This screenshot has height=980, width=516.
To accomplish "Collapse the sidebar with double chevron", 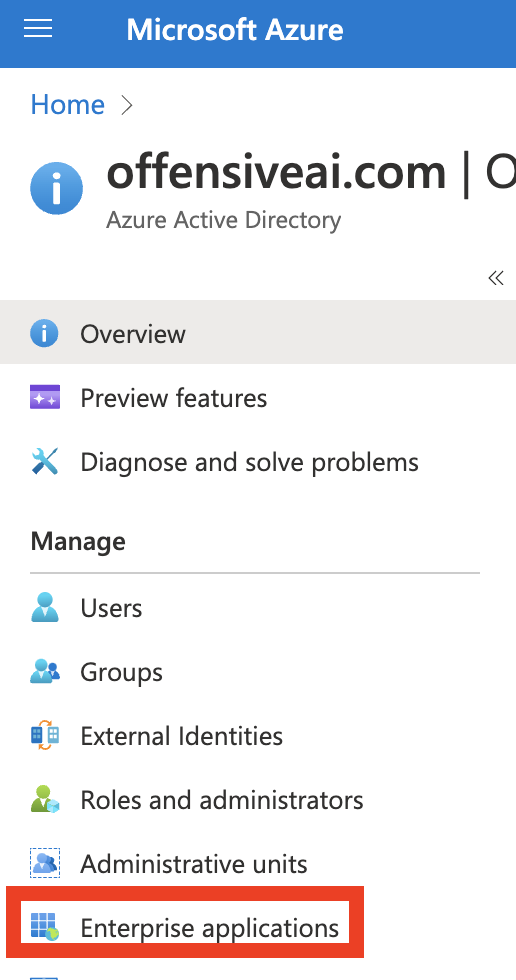I will pos(496,278).
